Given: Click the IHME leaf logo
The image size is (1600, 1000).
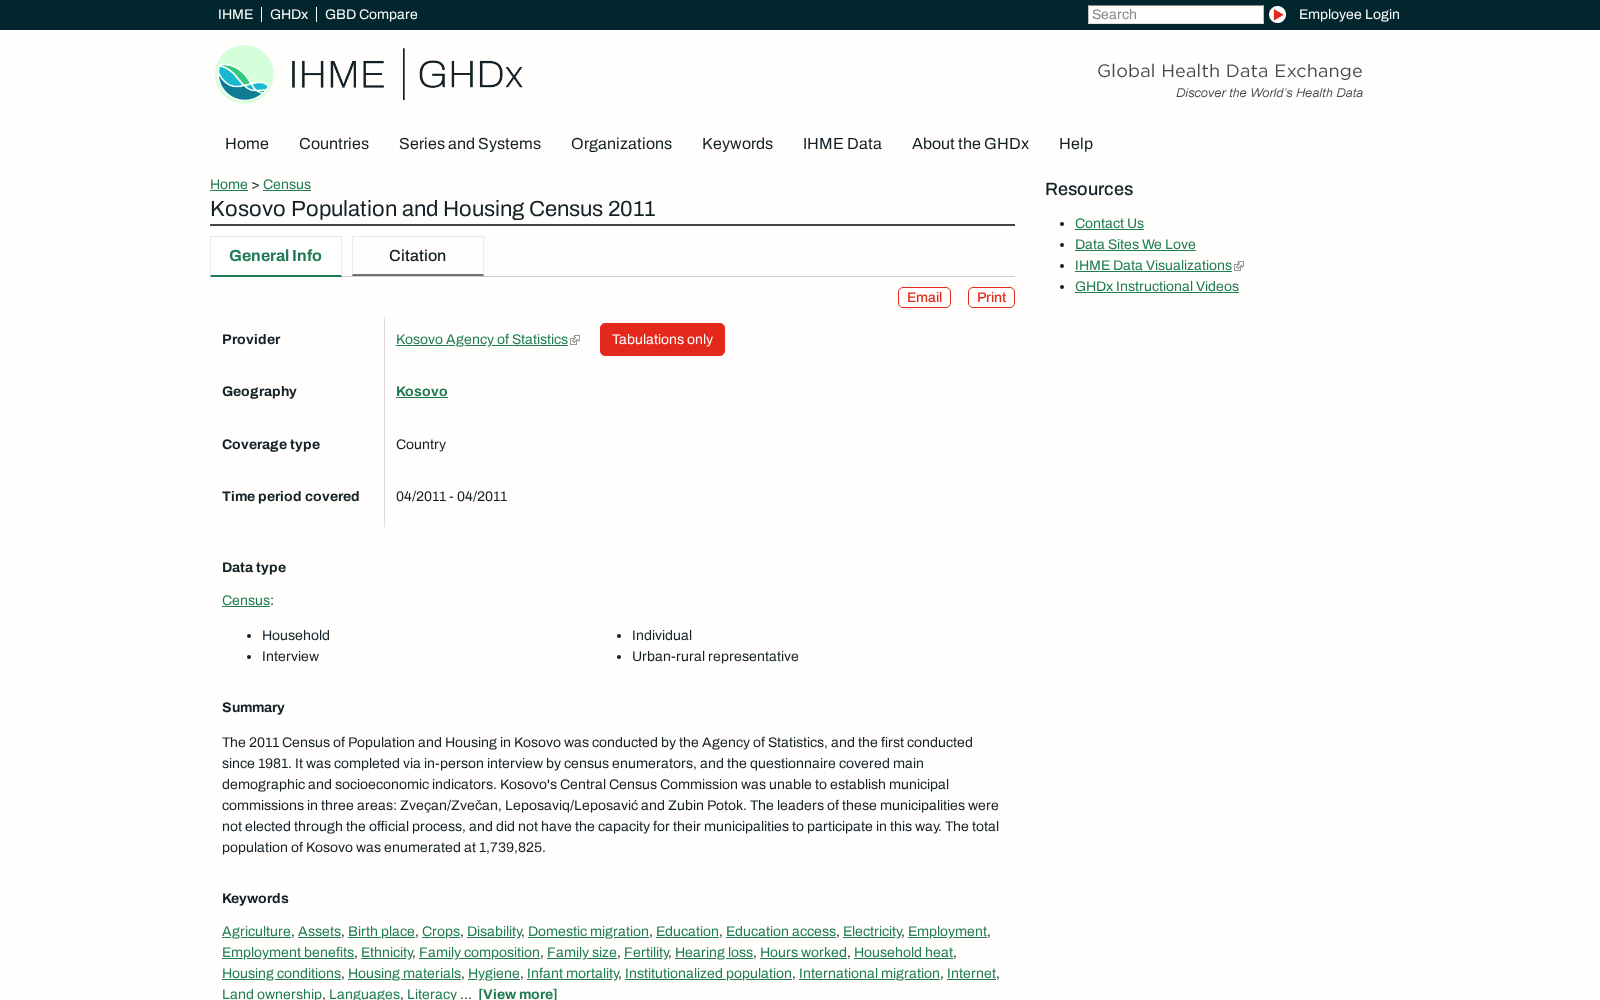Looking at the screenshot, I should (x=244, y=74).
